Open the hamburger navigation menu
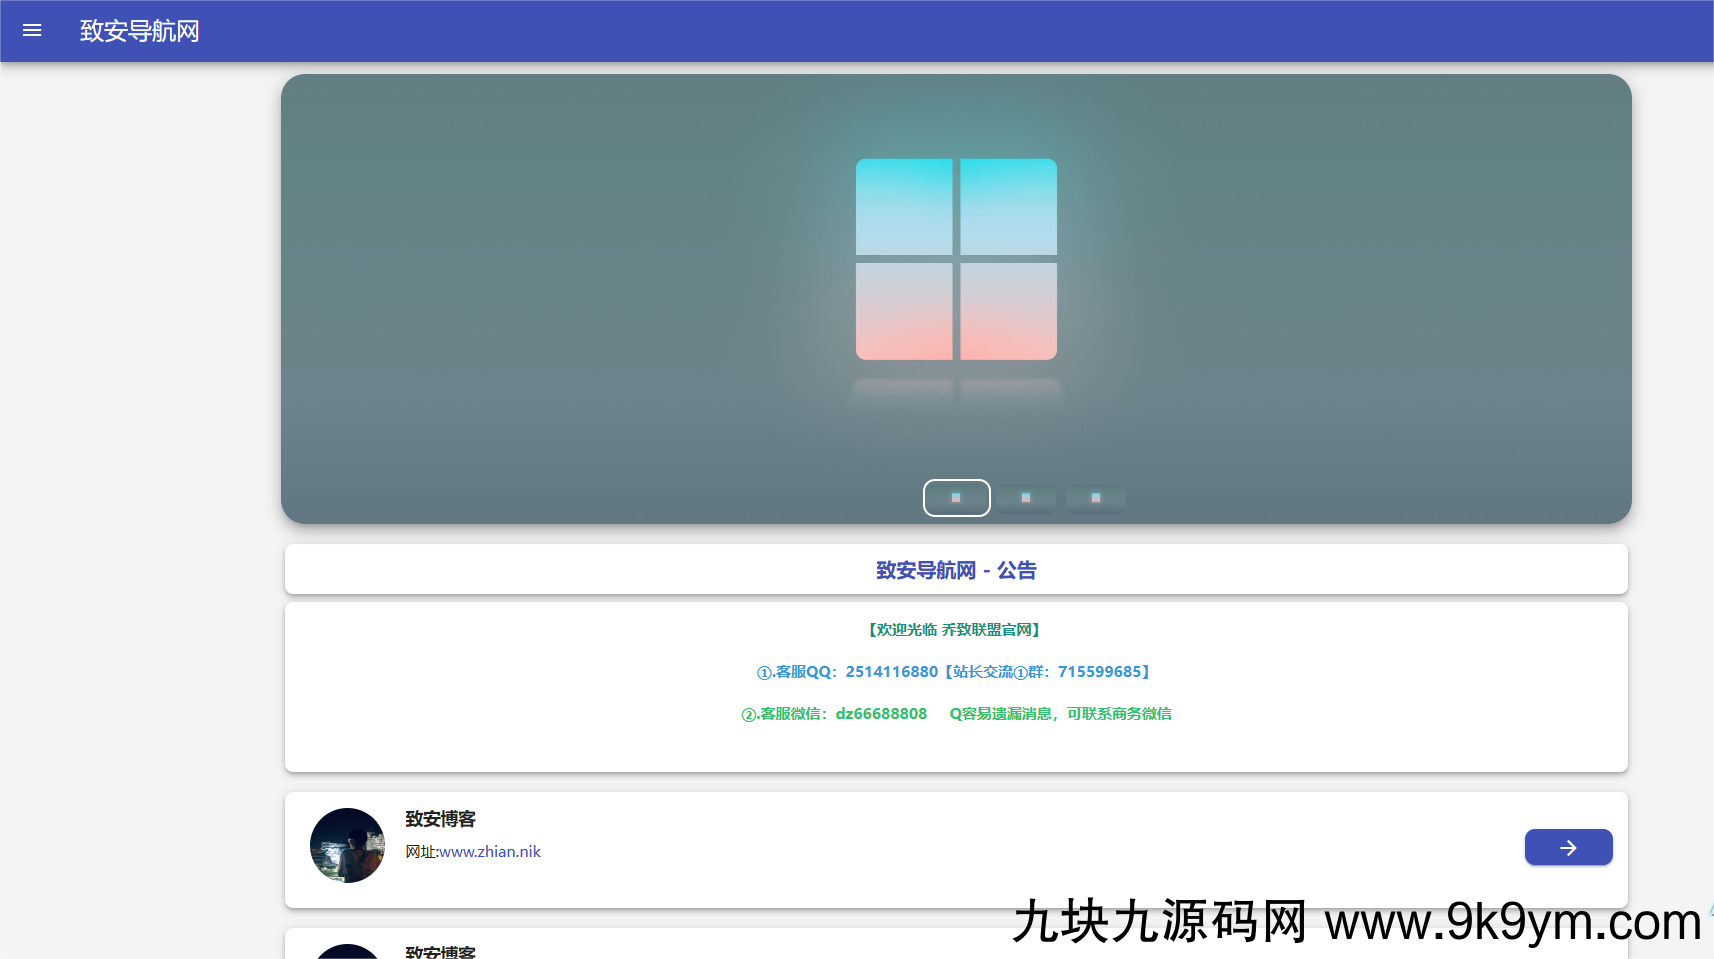This screenshot has height=959, width=1714. 32,31
